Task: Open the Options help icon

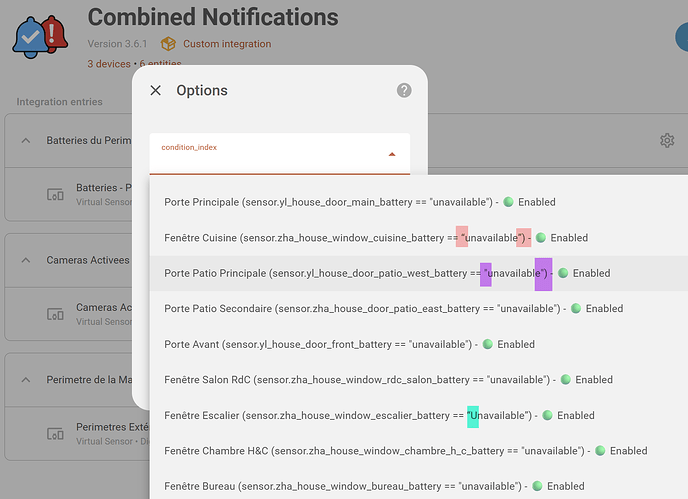Action: click(404, 90)
